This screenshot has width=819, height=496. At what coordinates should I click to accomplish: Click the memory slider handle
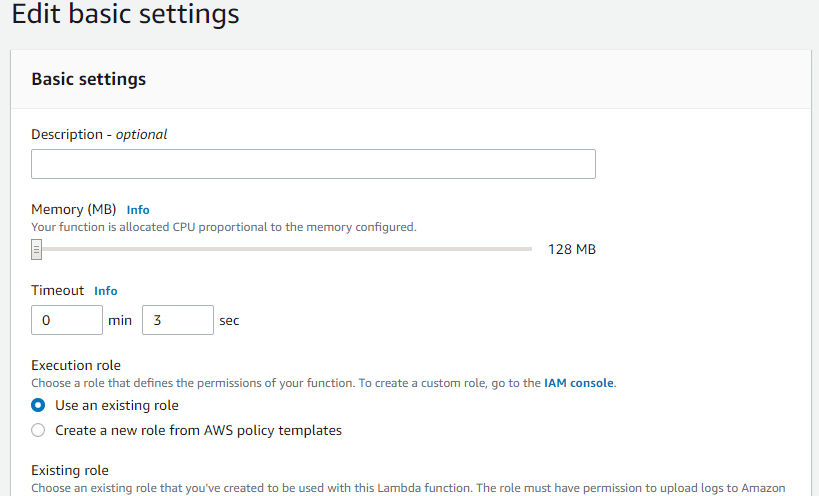pos(36,250)
